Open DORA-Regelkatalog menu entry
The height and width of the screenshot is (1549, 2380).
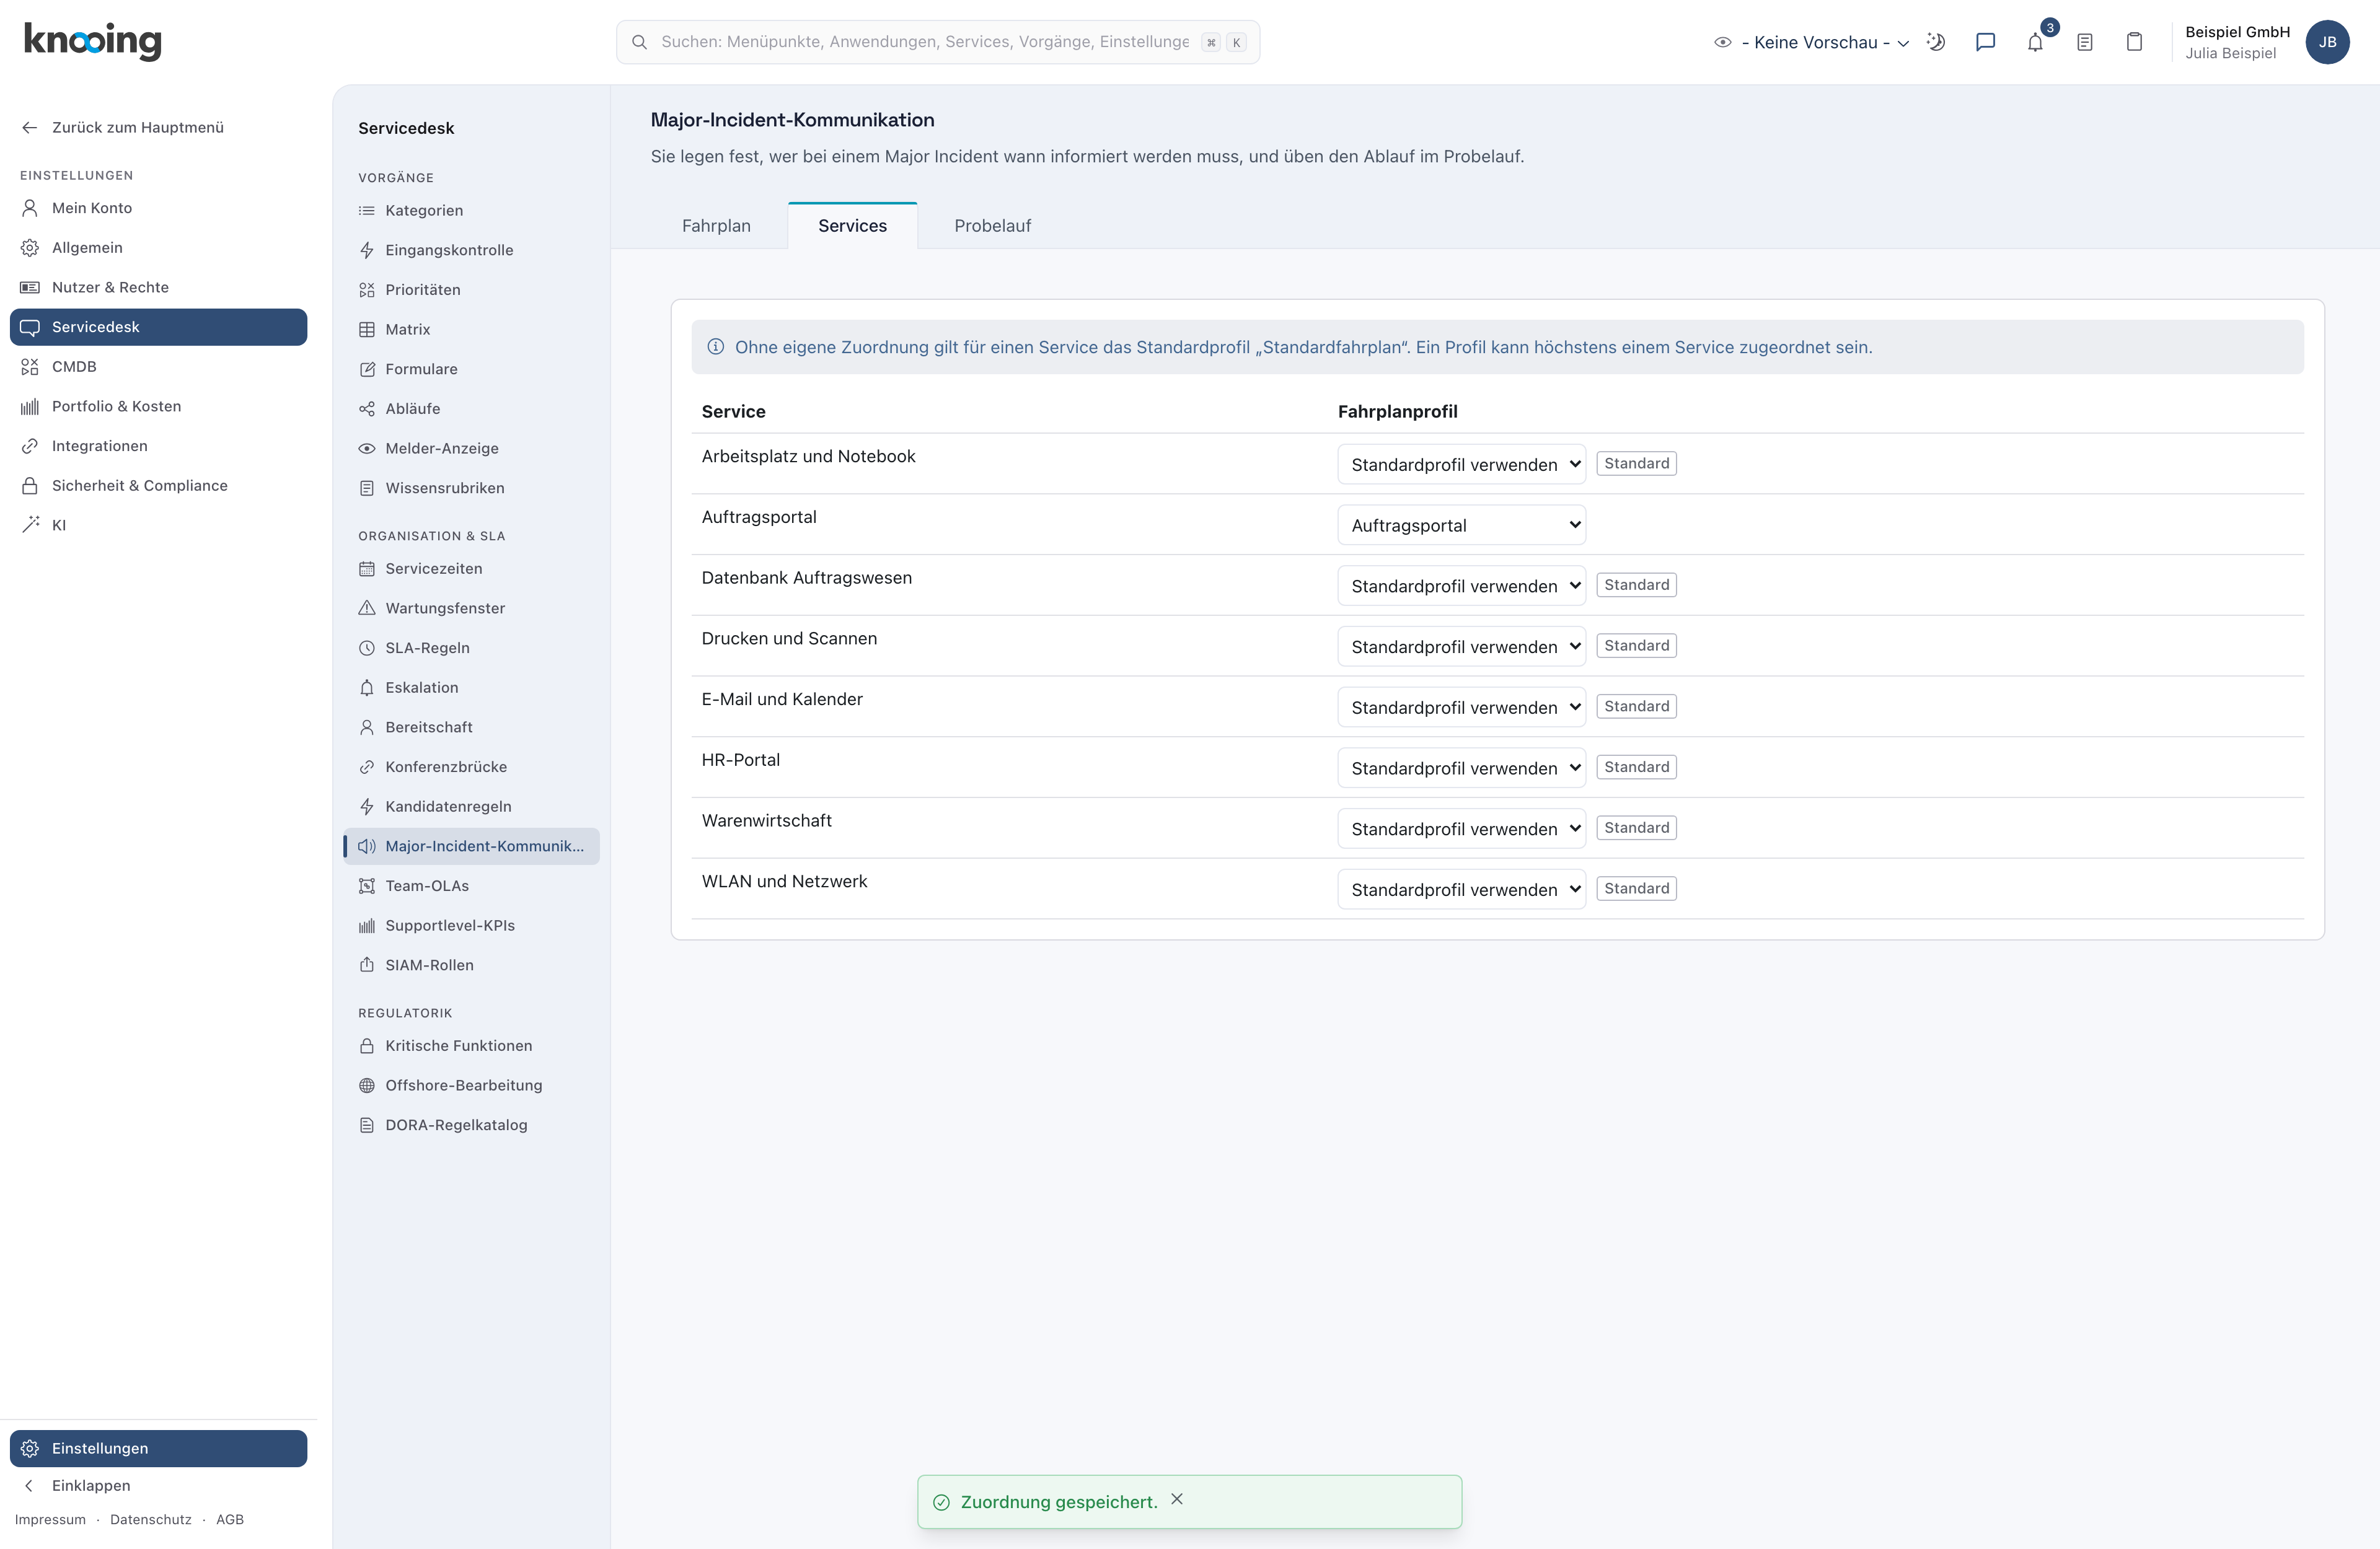click(471, 1125)
